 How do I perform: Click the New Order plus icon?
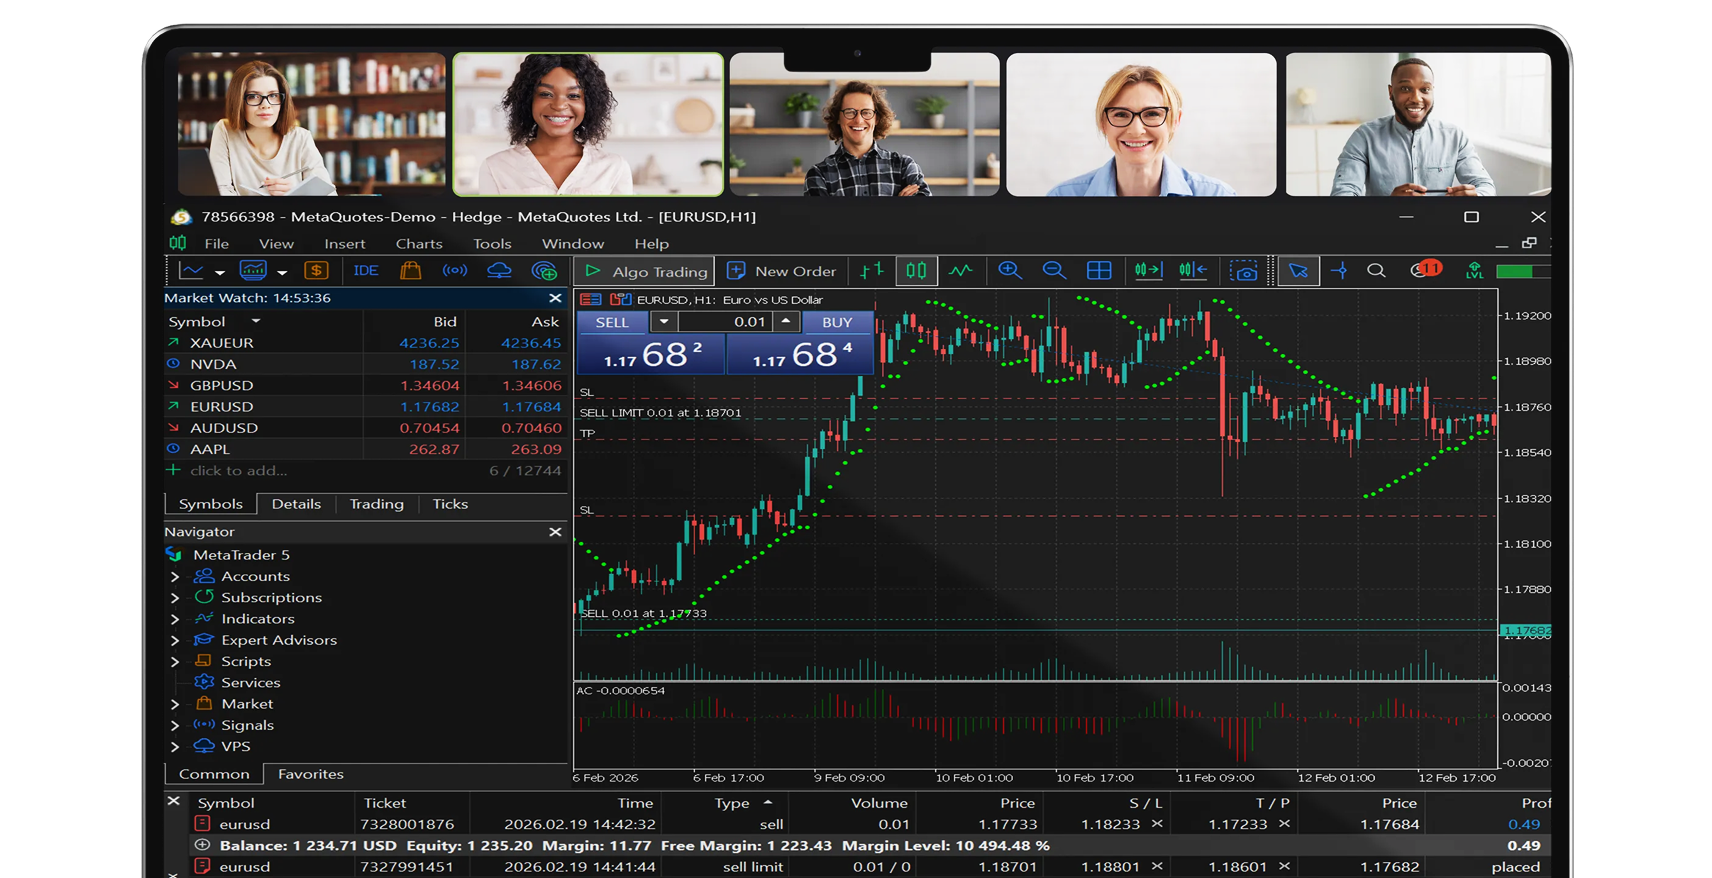point(737,271)
